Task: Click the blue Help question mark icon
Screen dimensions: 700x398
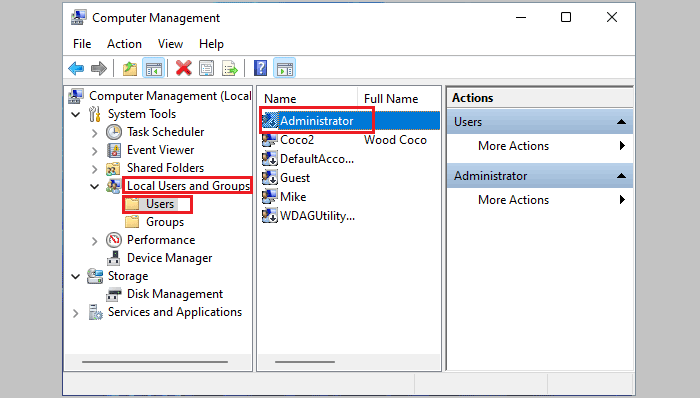Action: (260, 68)
